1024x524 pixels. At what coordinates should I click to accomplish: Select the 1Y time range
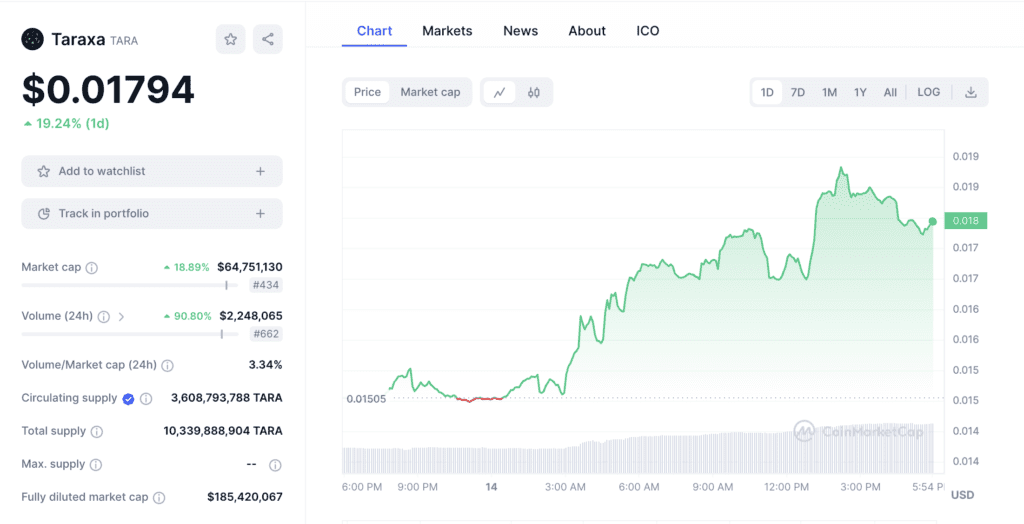point(860,93)
